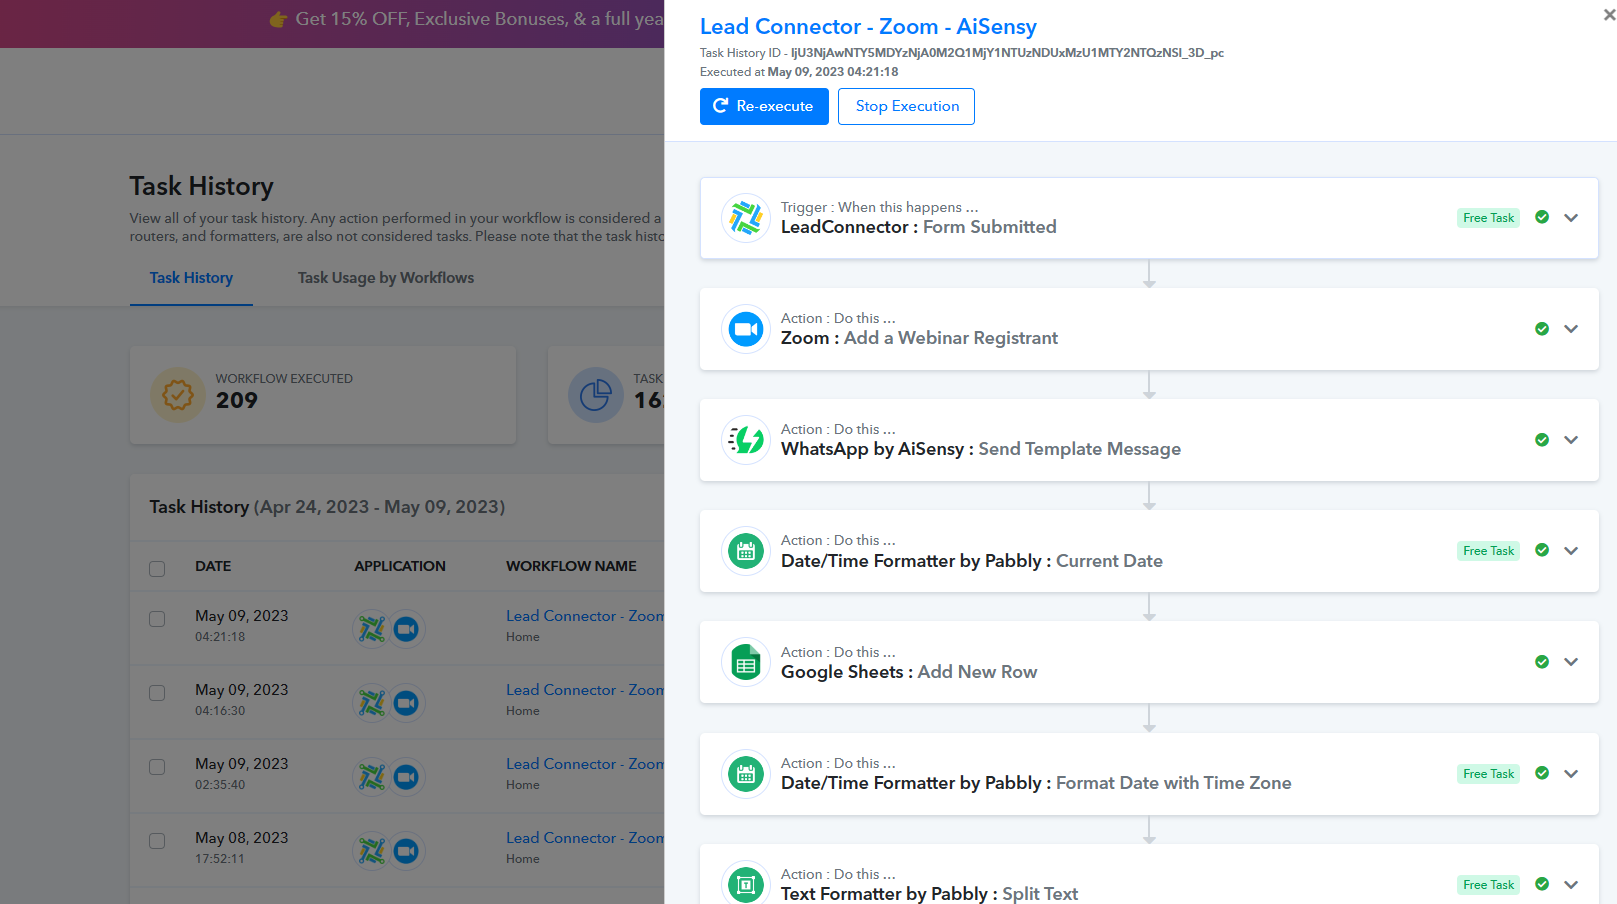Click Zoom app icon in 17:52:11 row
The width and height of the screenshot is (1617, 904).
tap(406, 851)
